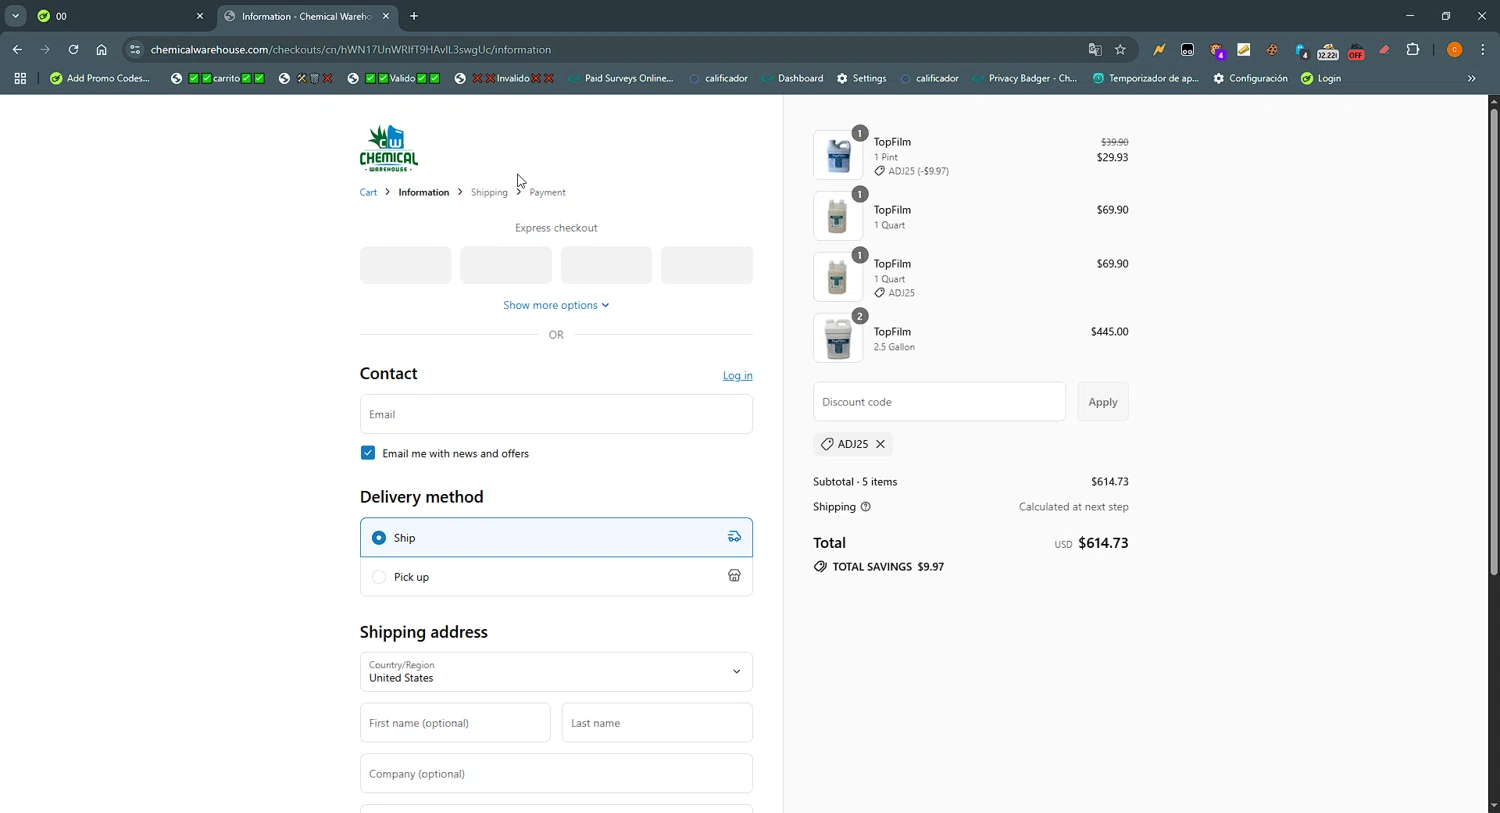Image resolution: width=1500 pixels, height=813 pixels.
Task: Uncheck Email me with news and offers
Action: tap(368, 453)
